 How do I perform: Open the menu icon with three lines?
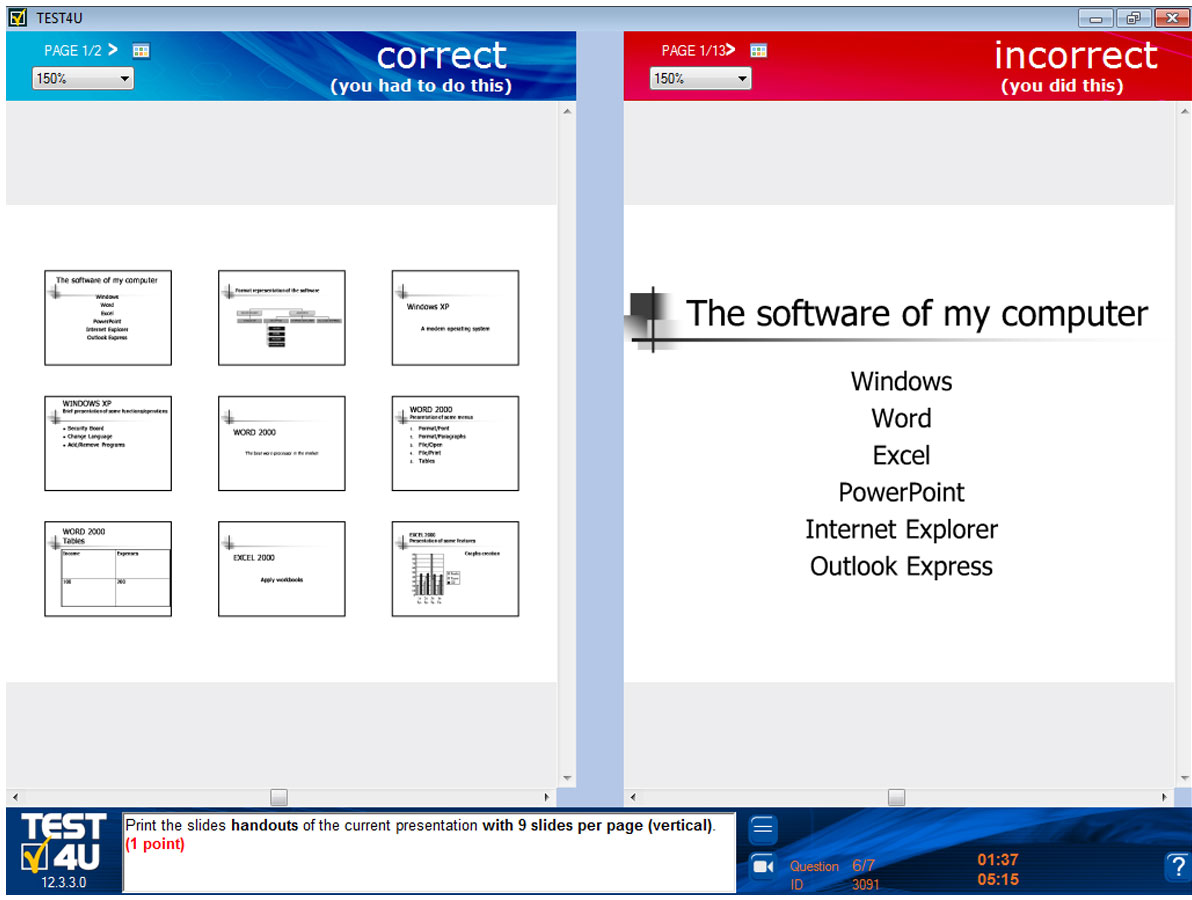762,828
